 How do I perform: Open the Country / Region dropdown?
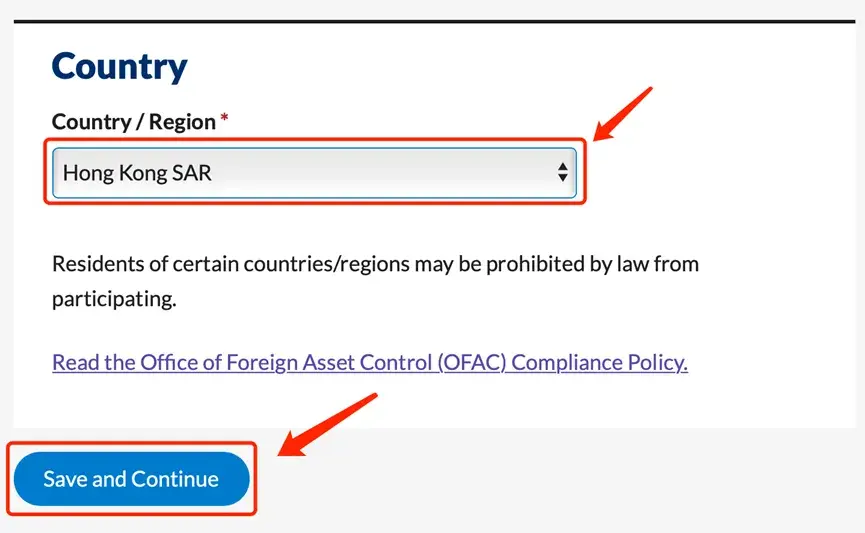coord(314,173)
